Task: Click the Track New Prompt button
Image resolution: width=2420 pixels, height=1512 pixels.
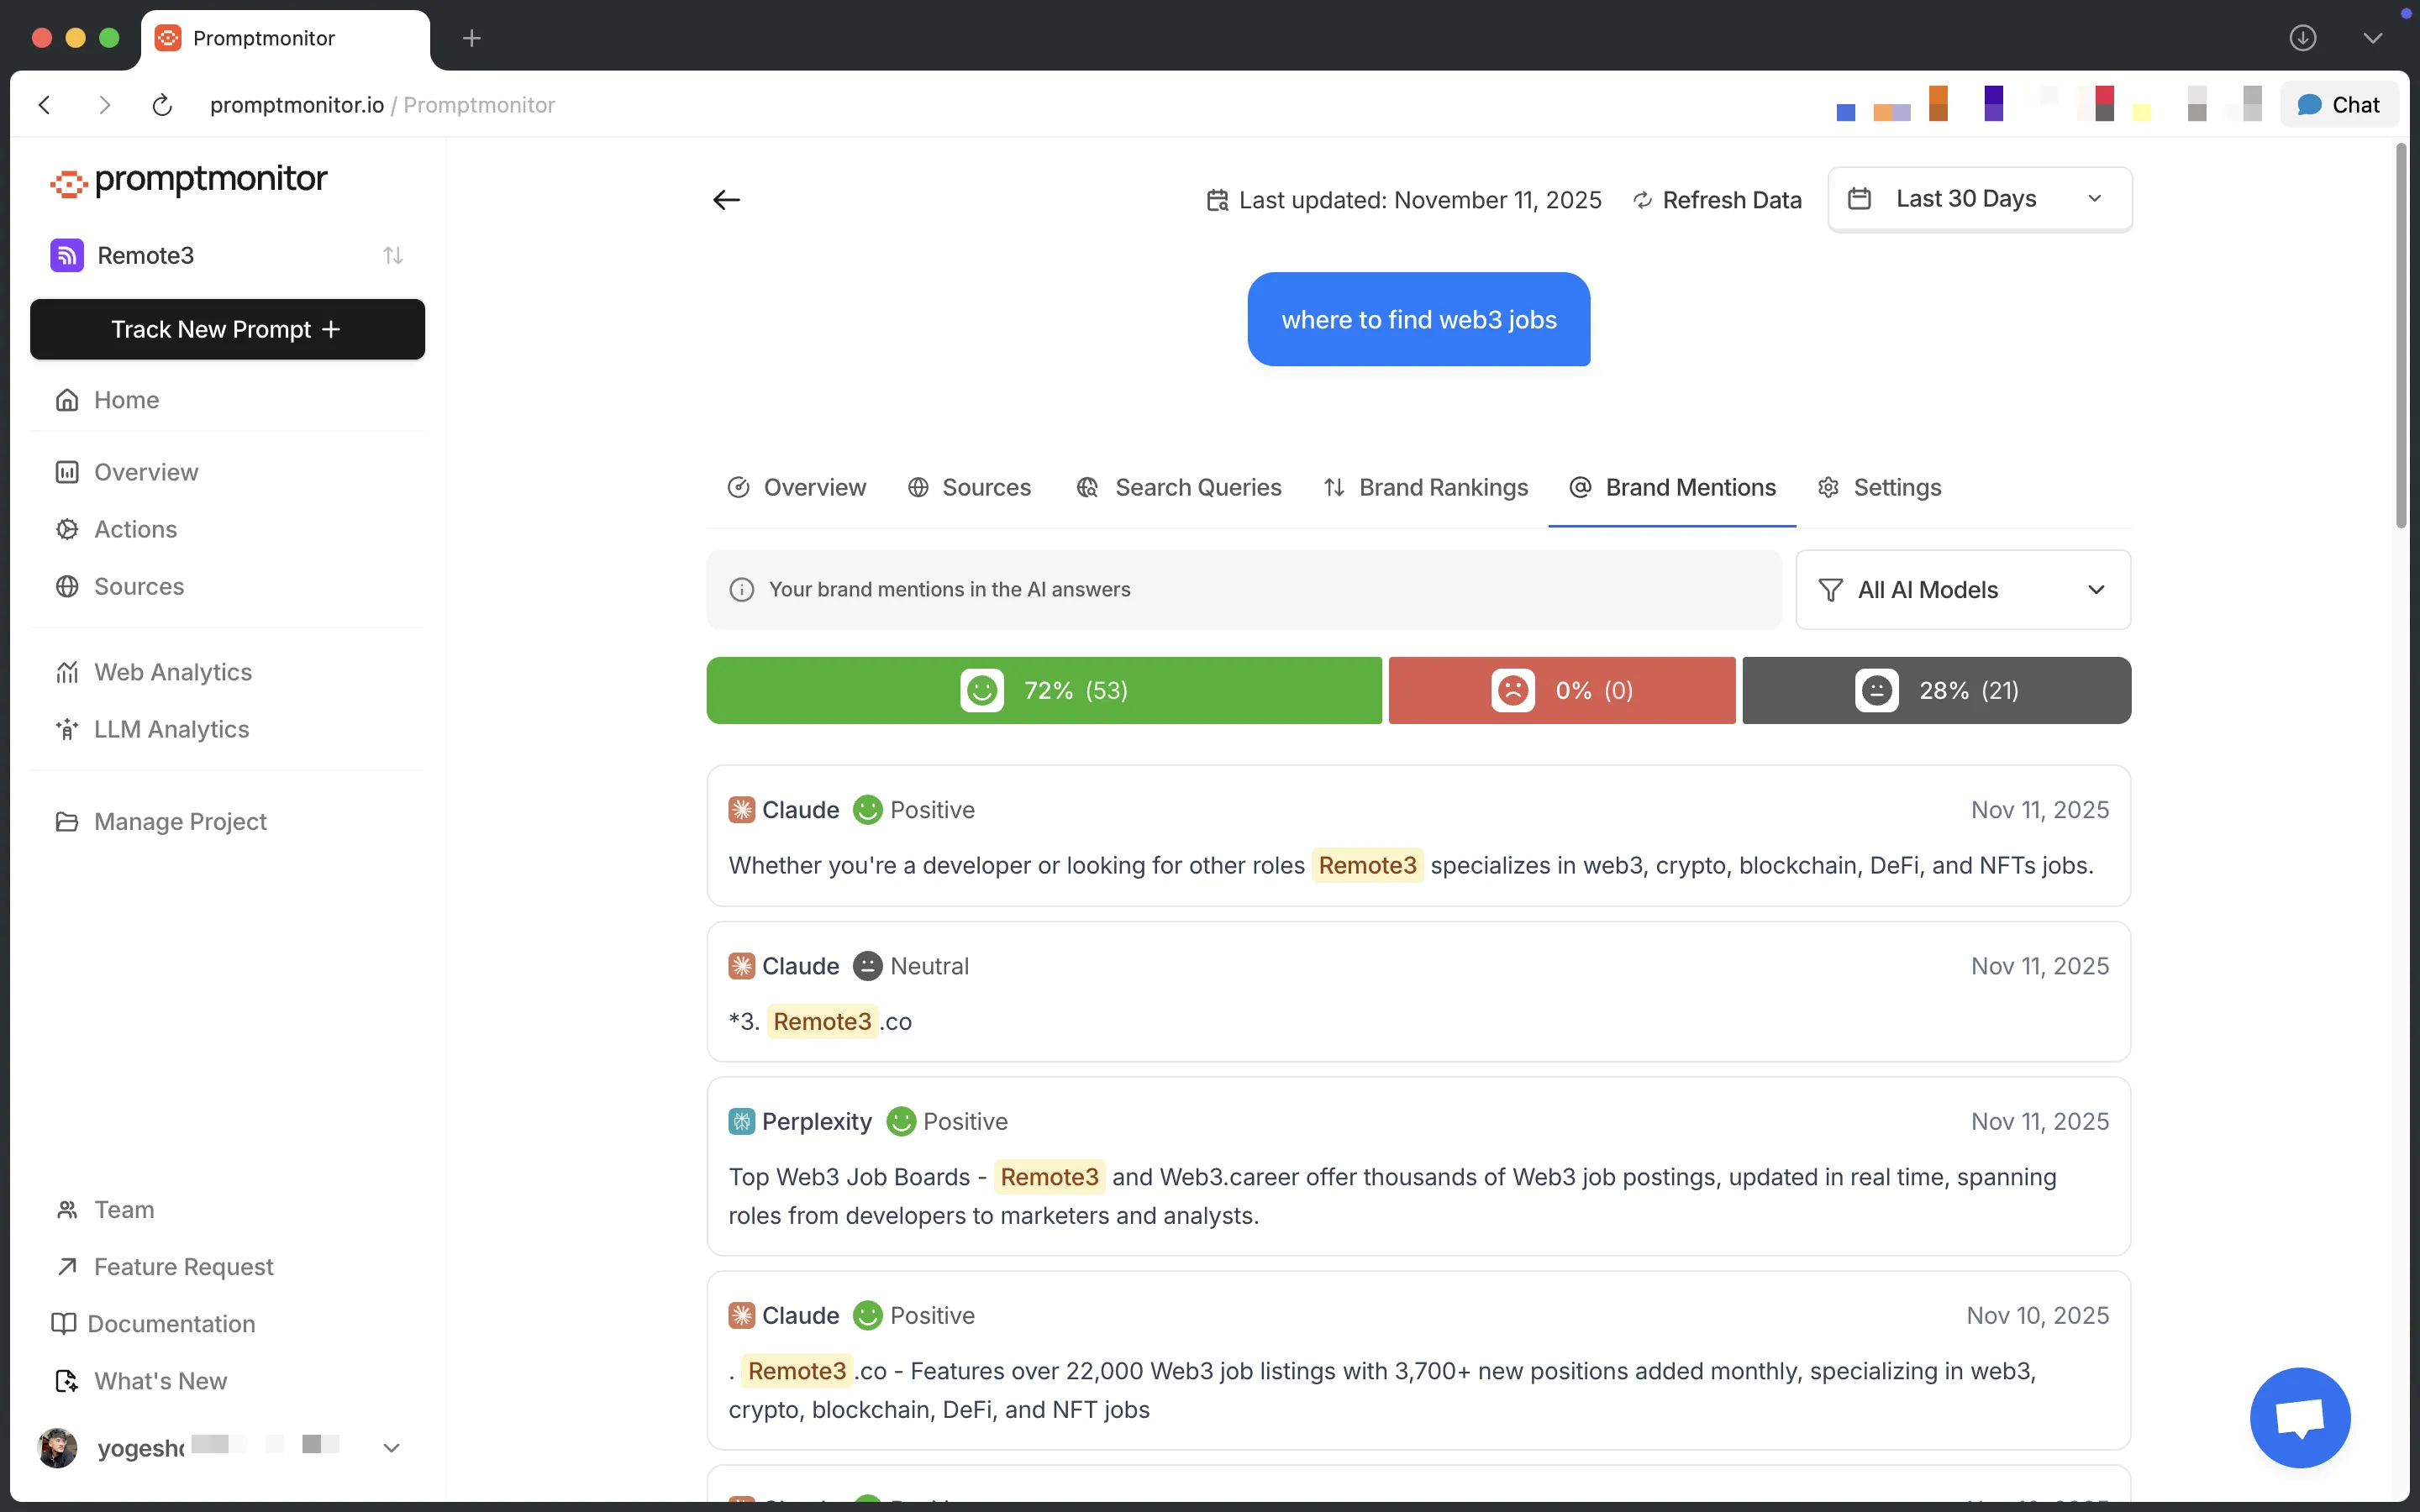Action: 227,329
